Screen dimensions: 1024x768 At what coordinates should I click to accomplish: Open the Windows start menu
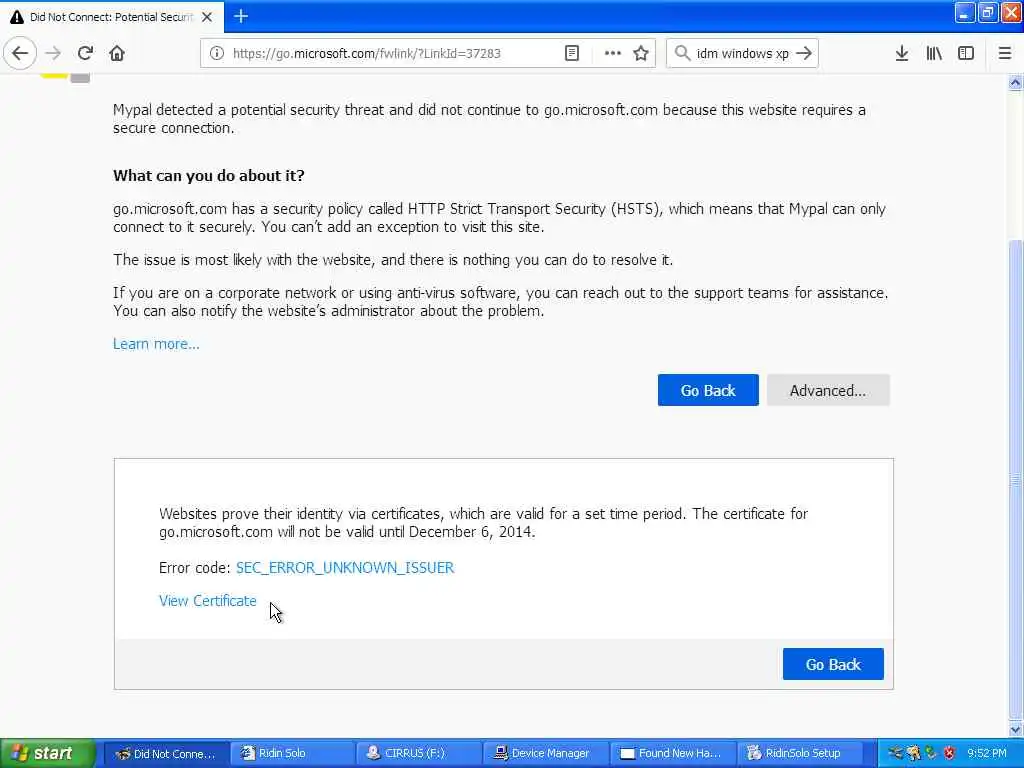[48, 753]
